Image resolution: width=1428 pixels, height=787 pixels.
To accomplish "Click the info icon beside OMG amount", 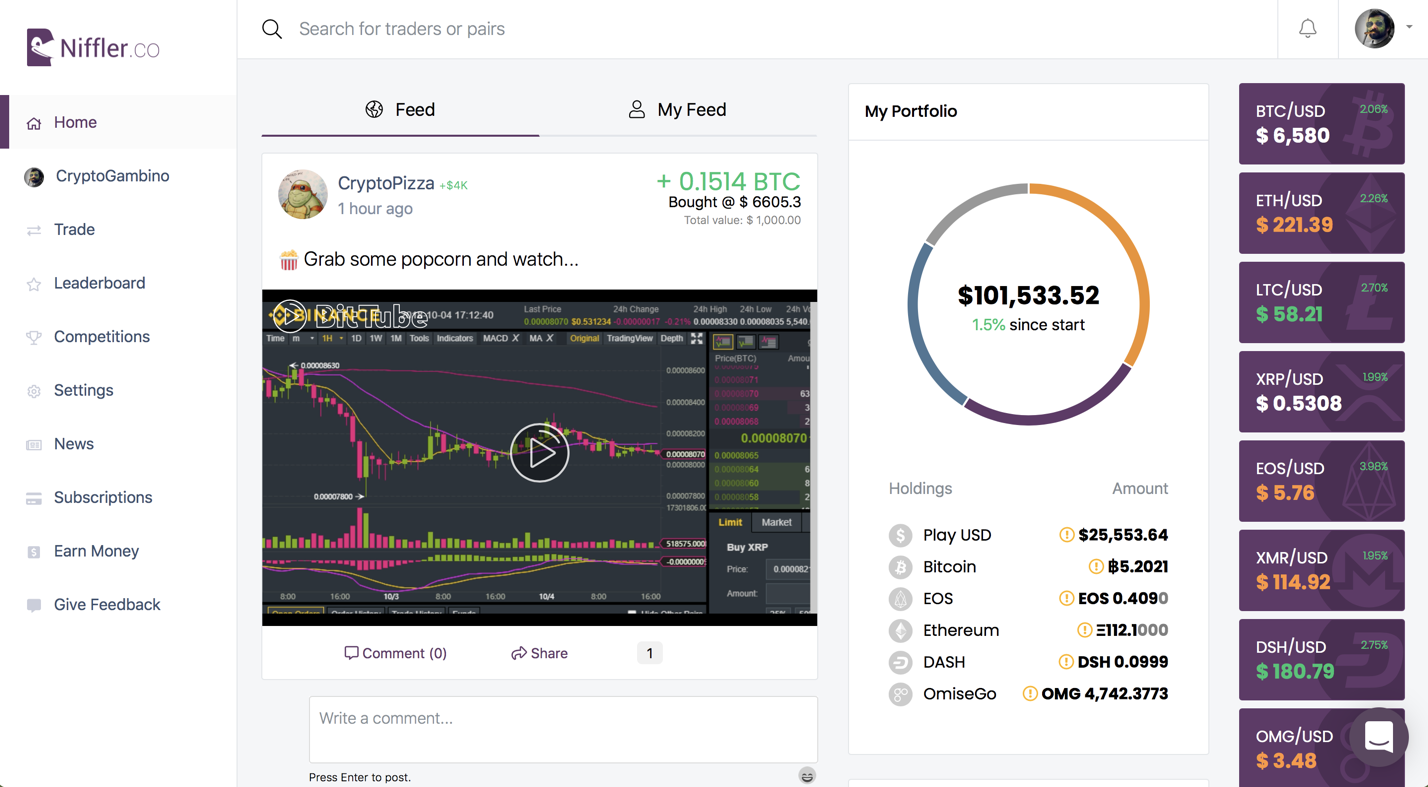I will pyautogui.click(x=1030, y=694).
